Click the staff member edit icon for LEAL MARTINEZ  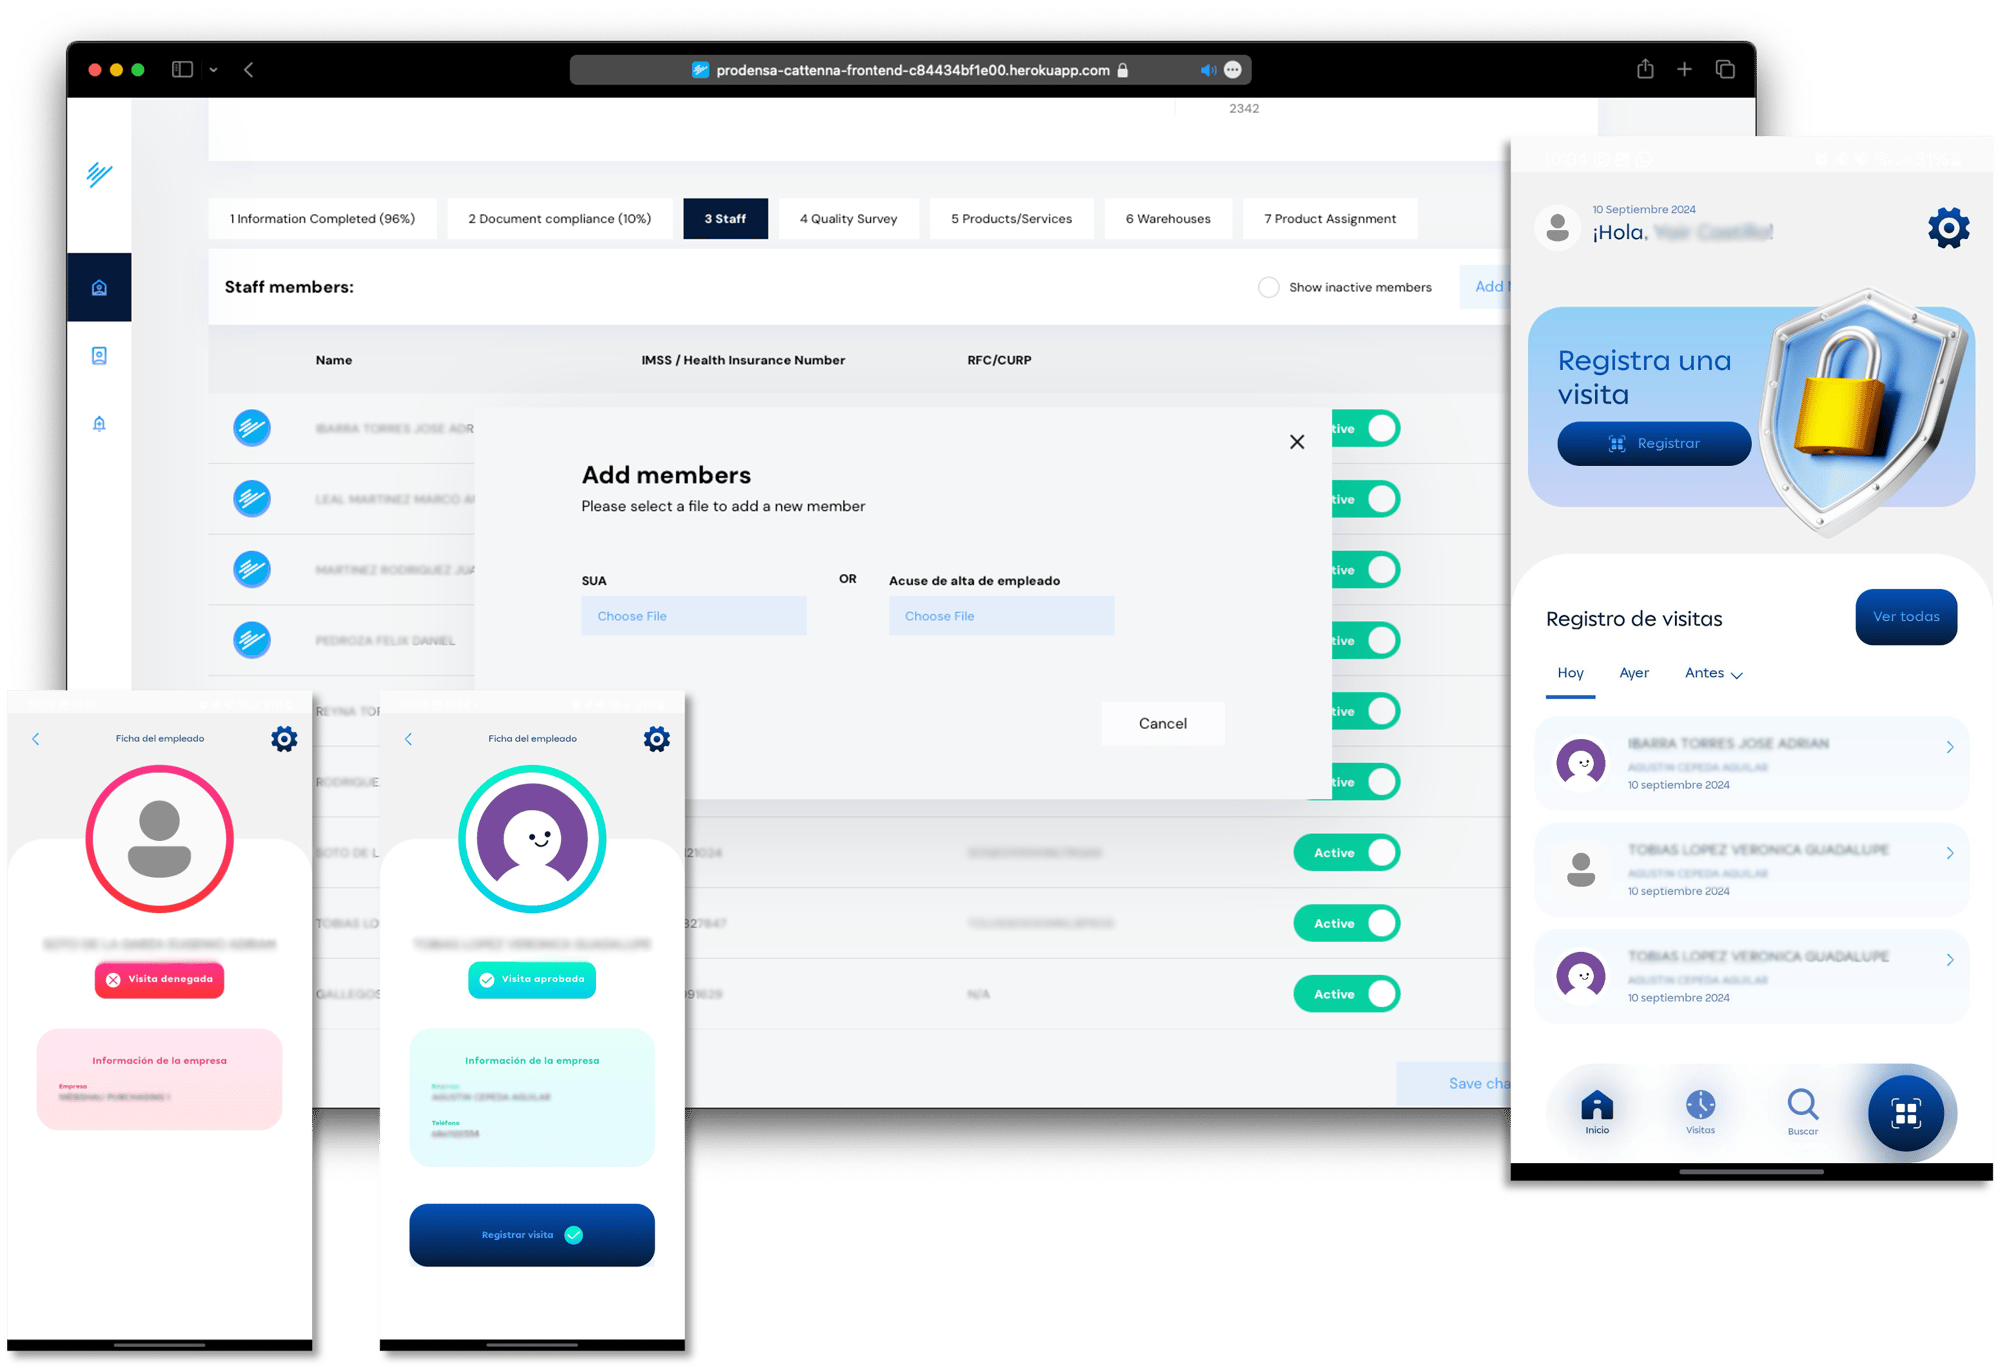[252, 499]
